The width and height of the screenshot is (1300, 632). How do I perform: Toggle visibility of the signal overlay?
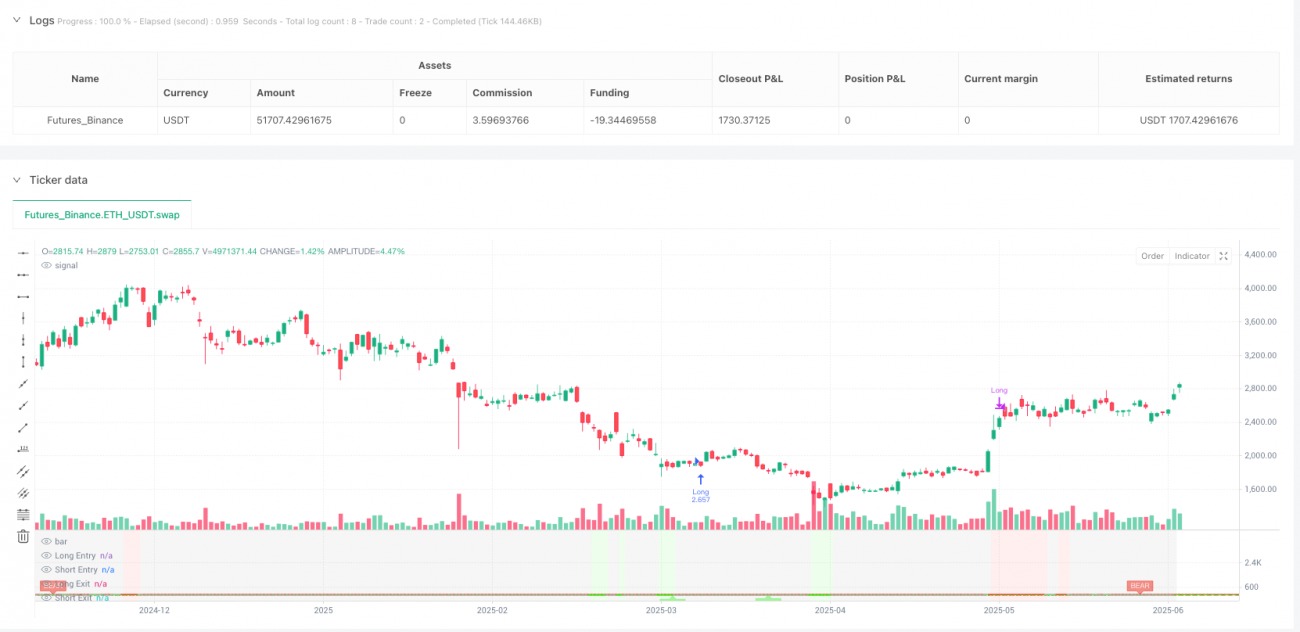click(x=45, y=264)
